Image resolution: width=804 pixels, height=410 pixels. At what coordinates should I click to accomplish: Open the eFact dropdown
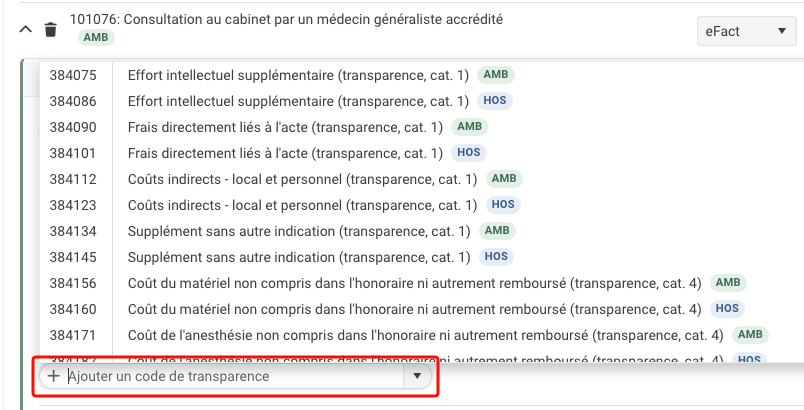(x=746, y=31)
